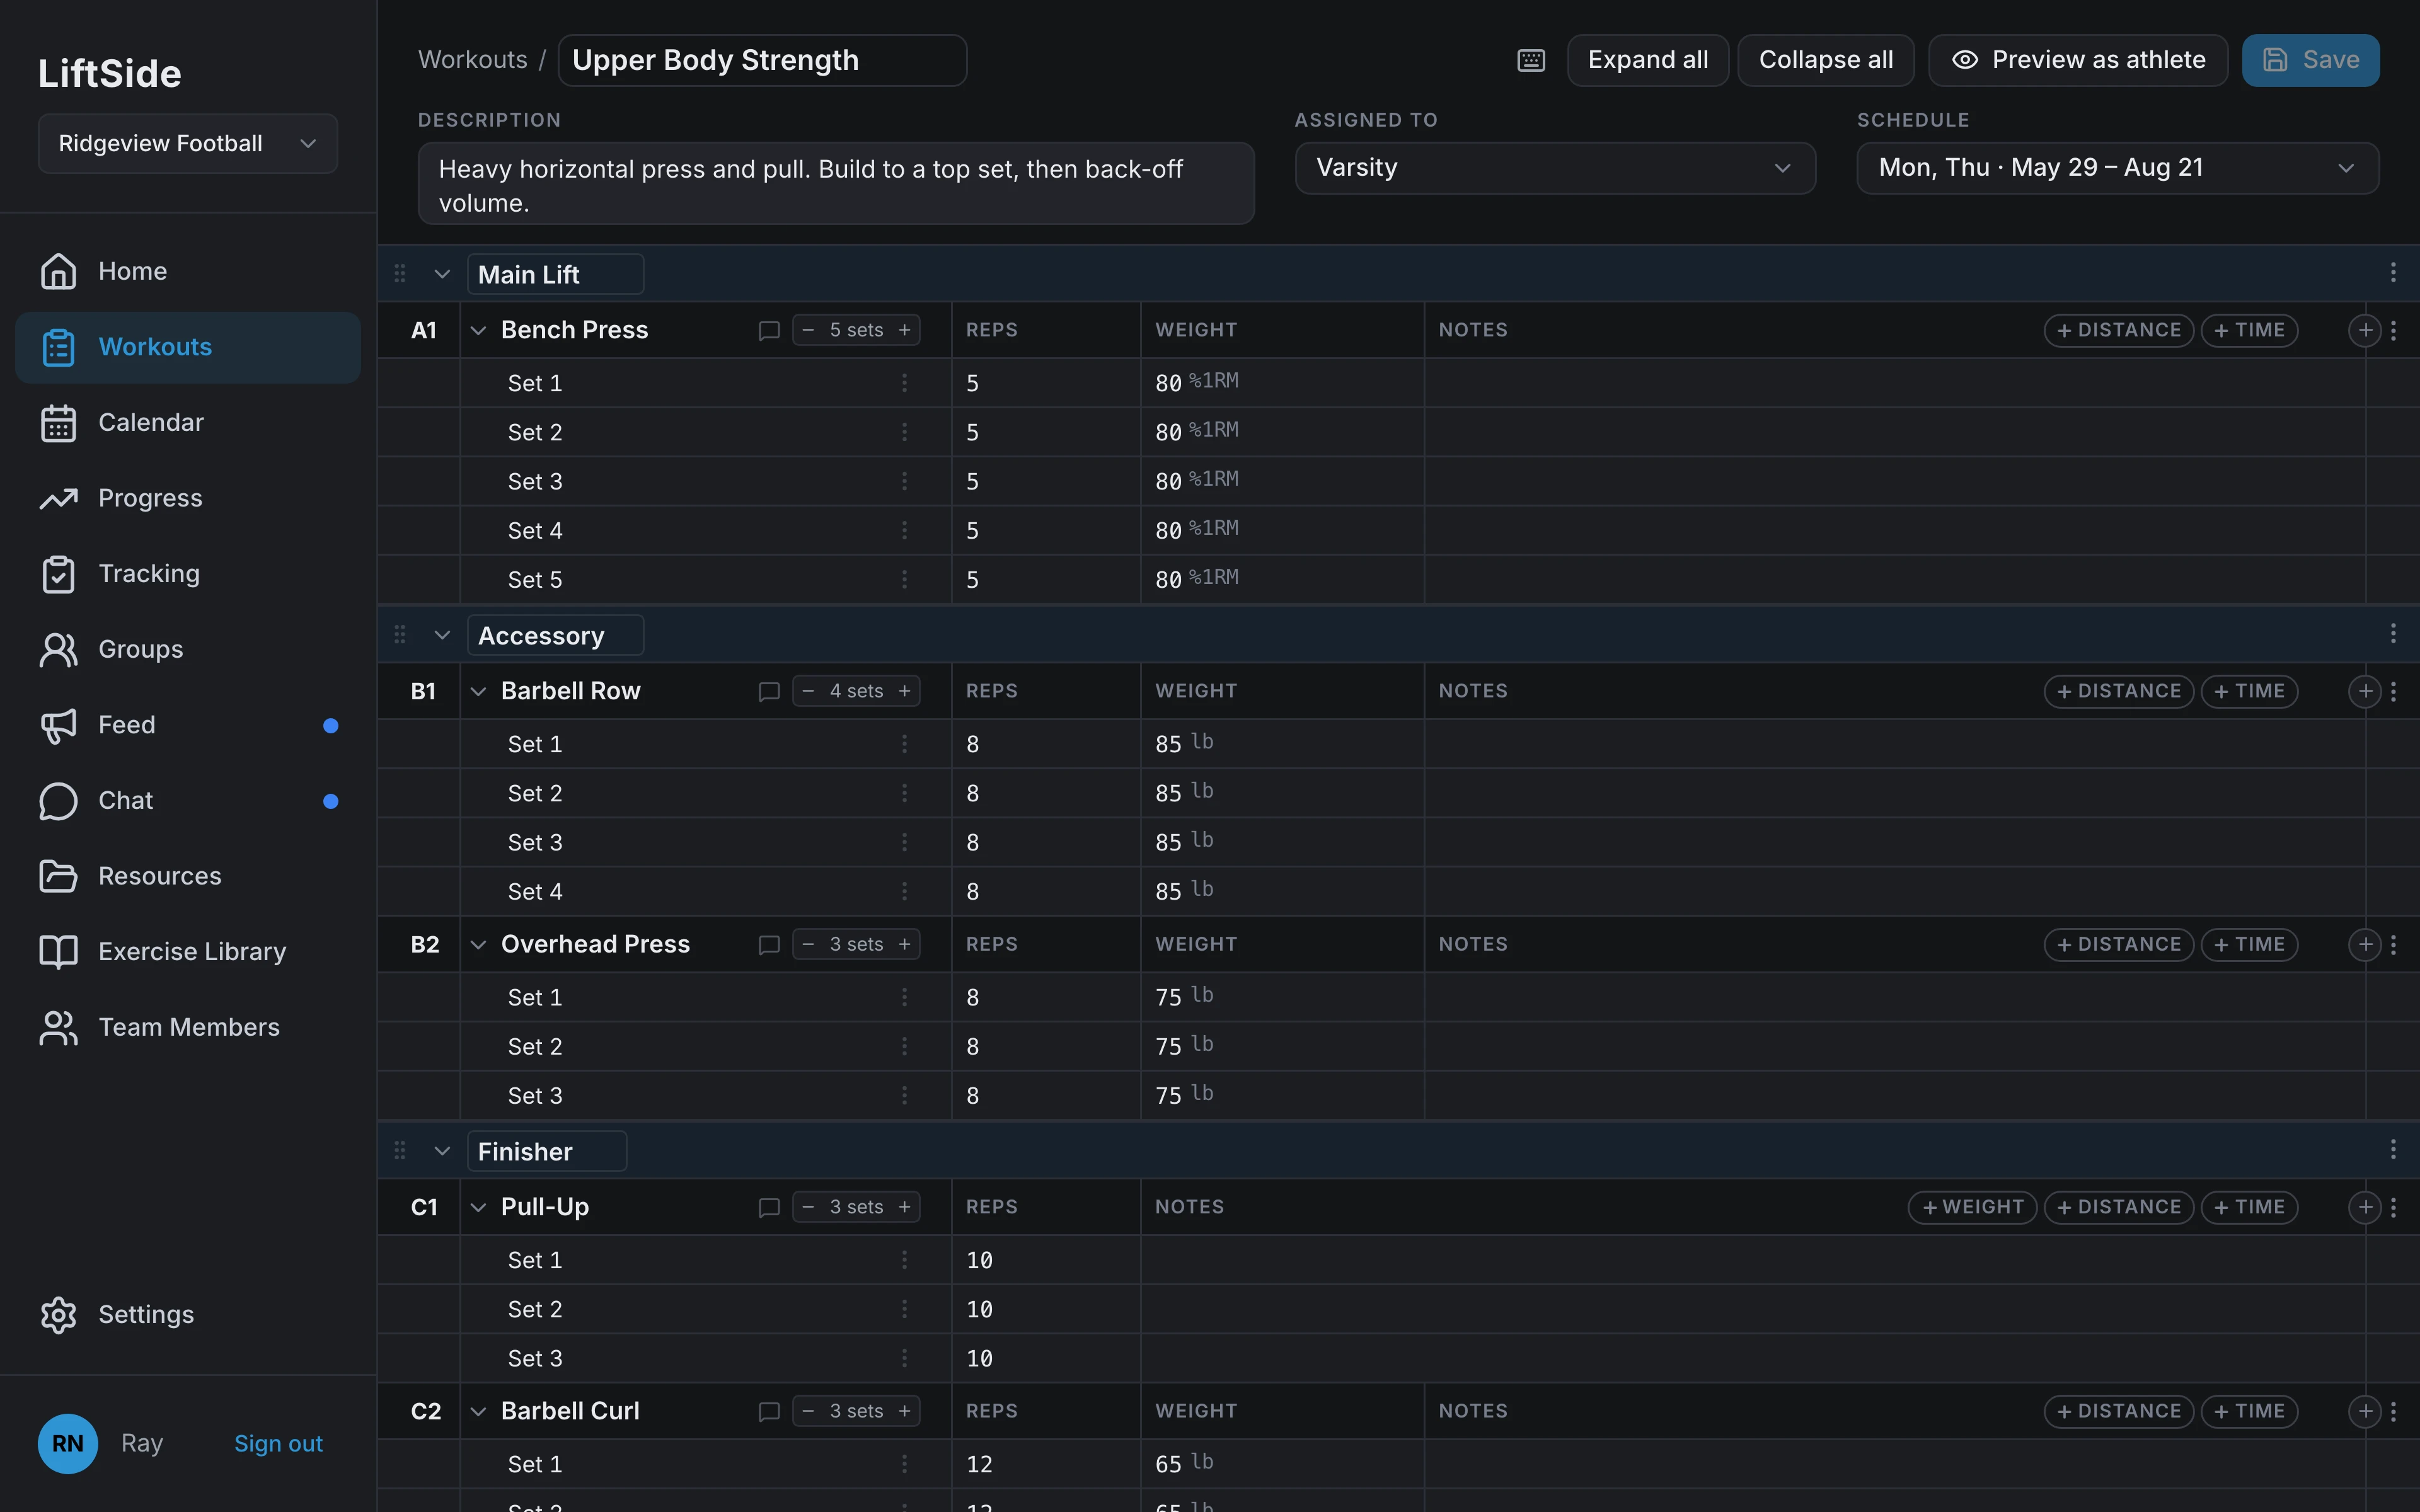Open the Accessory section options menu

(x=2393, y=633)
